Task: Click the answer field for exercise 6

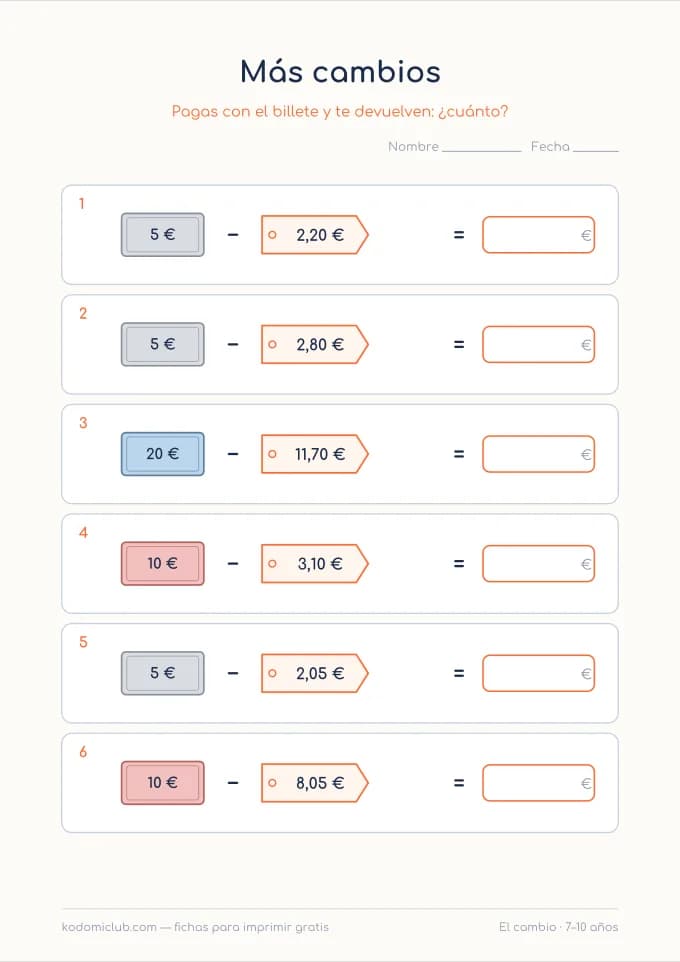Action: 538,783
